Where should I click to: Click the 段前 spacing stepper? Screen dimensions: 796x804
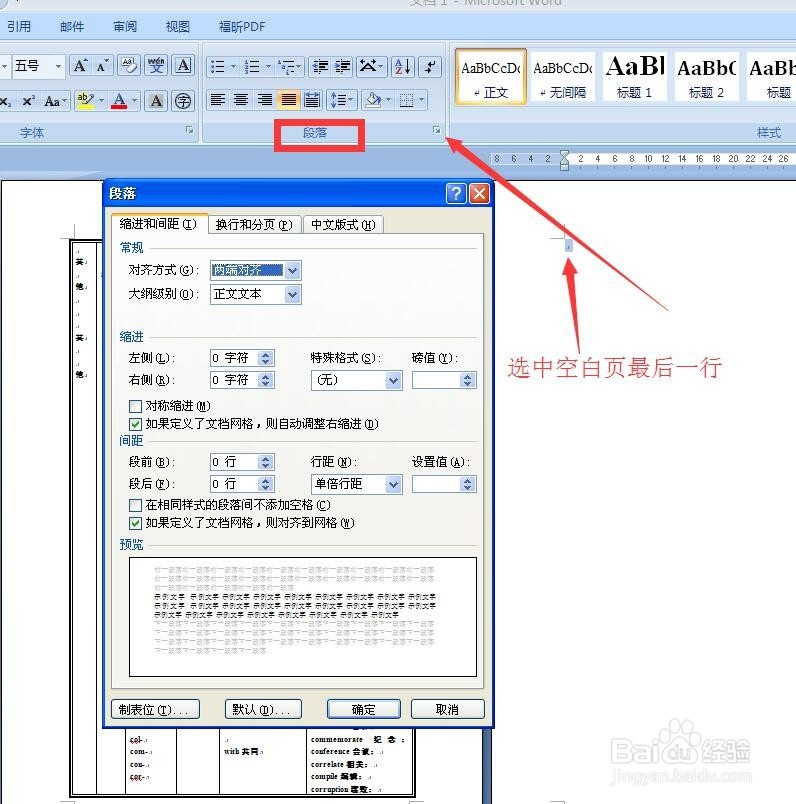point(265,462)
